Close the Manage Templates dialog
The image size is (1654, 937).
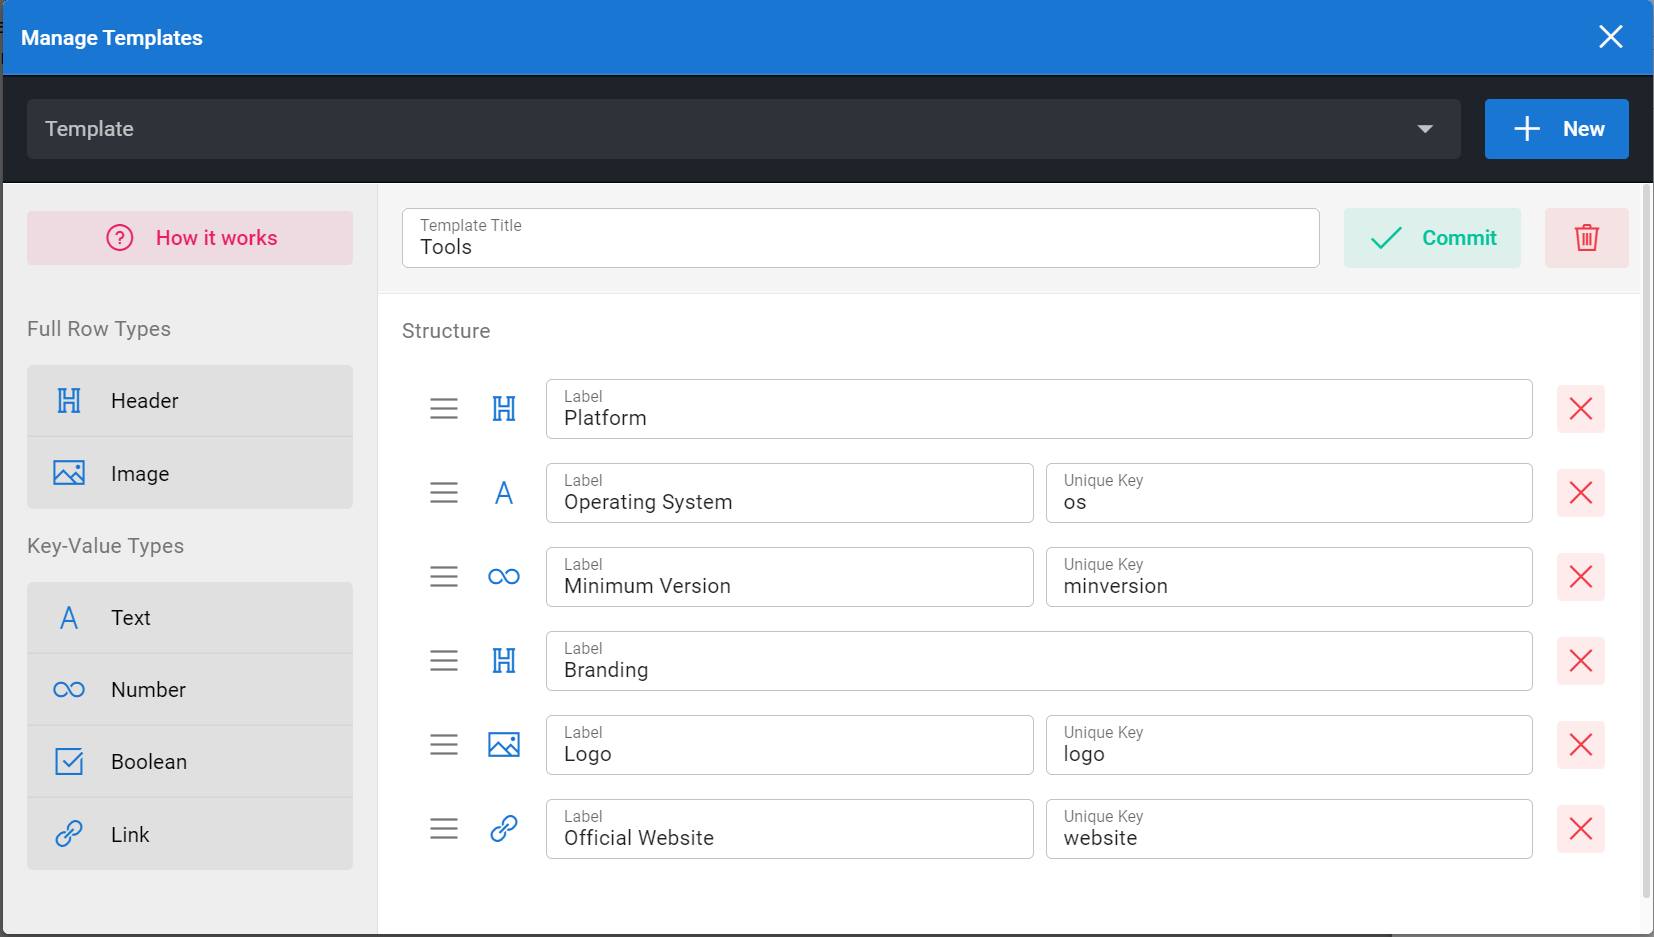[x=1611, y=37]
